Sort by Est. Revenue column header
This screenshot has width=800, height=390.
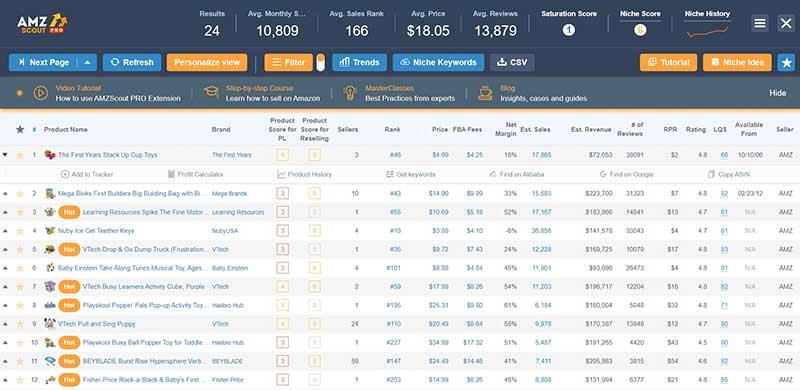pyautogui.click(x=591, y=130)
